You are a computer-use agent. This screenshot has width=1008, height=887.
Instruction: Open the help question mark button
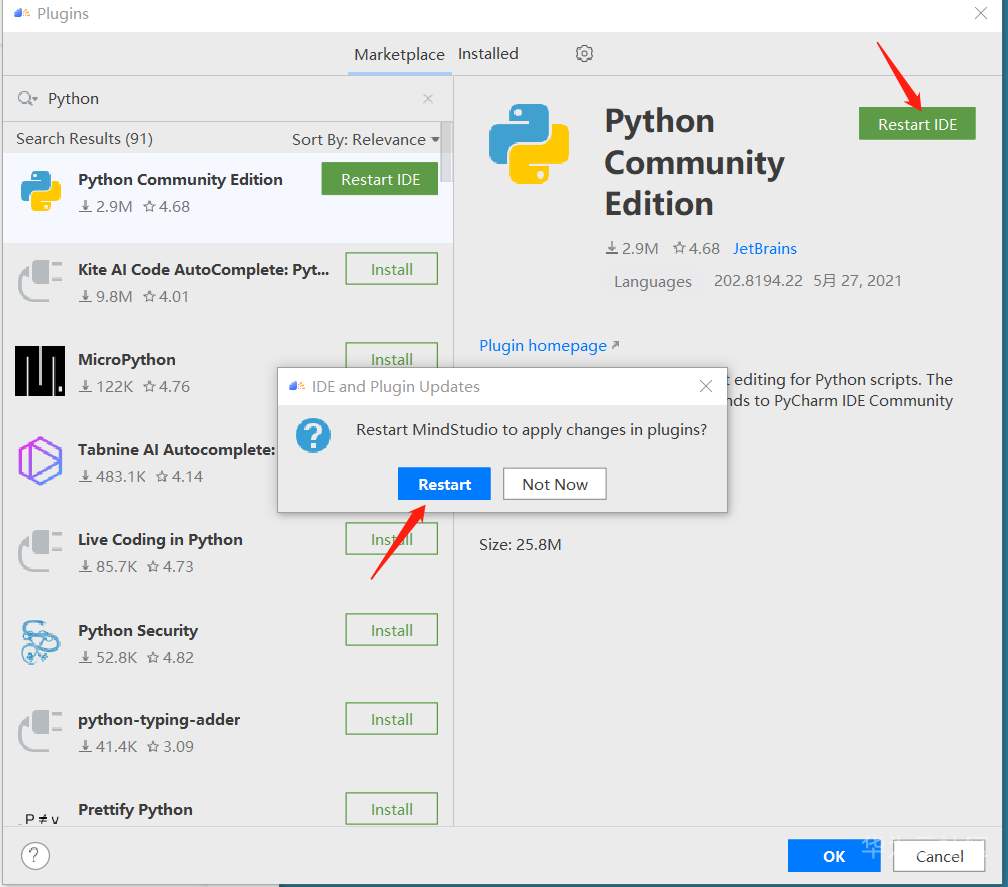point(35,856)
